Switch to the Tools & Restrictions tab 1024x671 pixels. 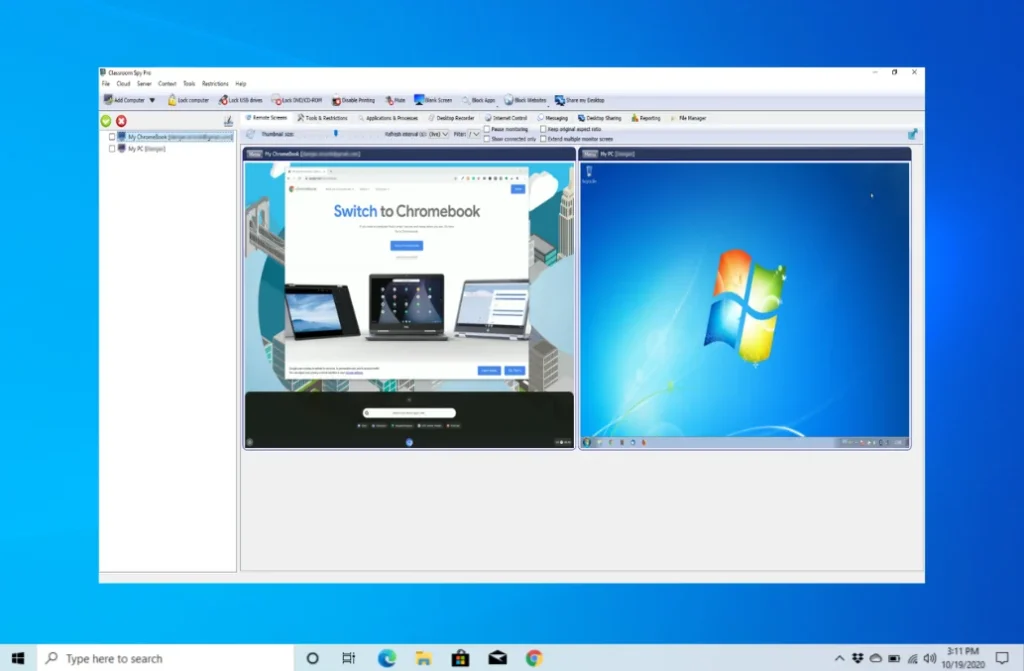tap(321, 118)
